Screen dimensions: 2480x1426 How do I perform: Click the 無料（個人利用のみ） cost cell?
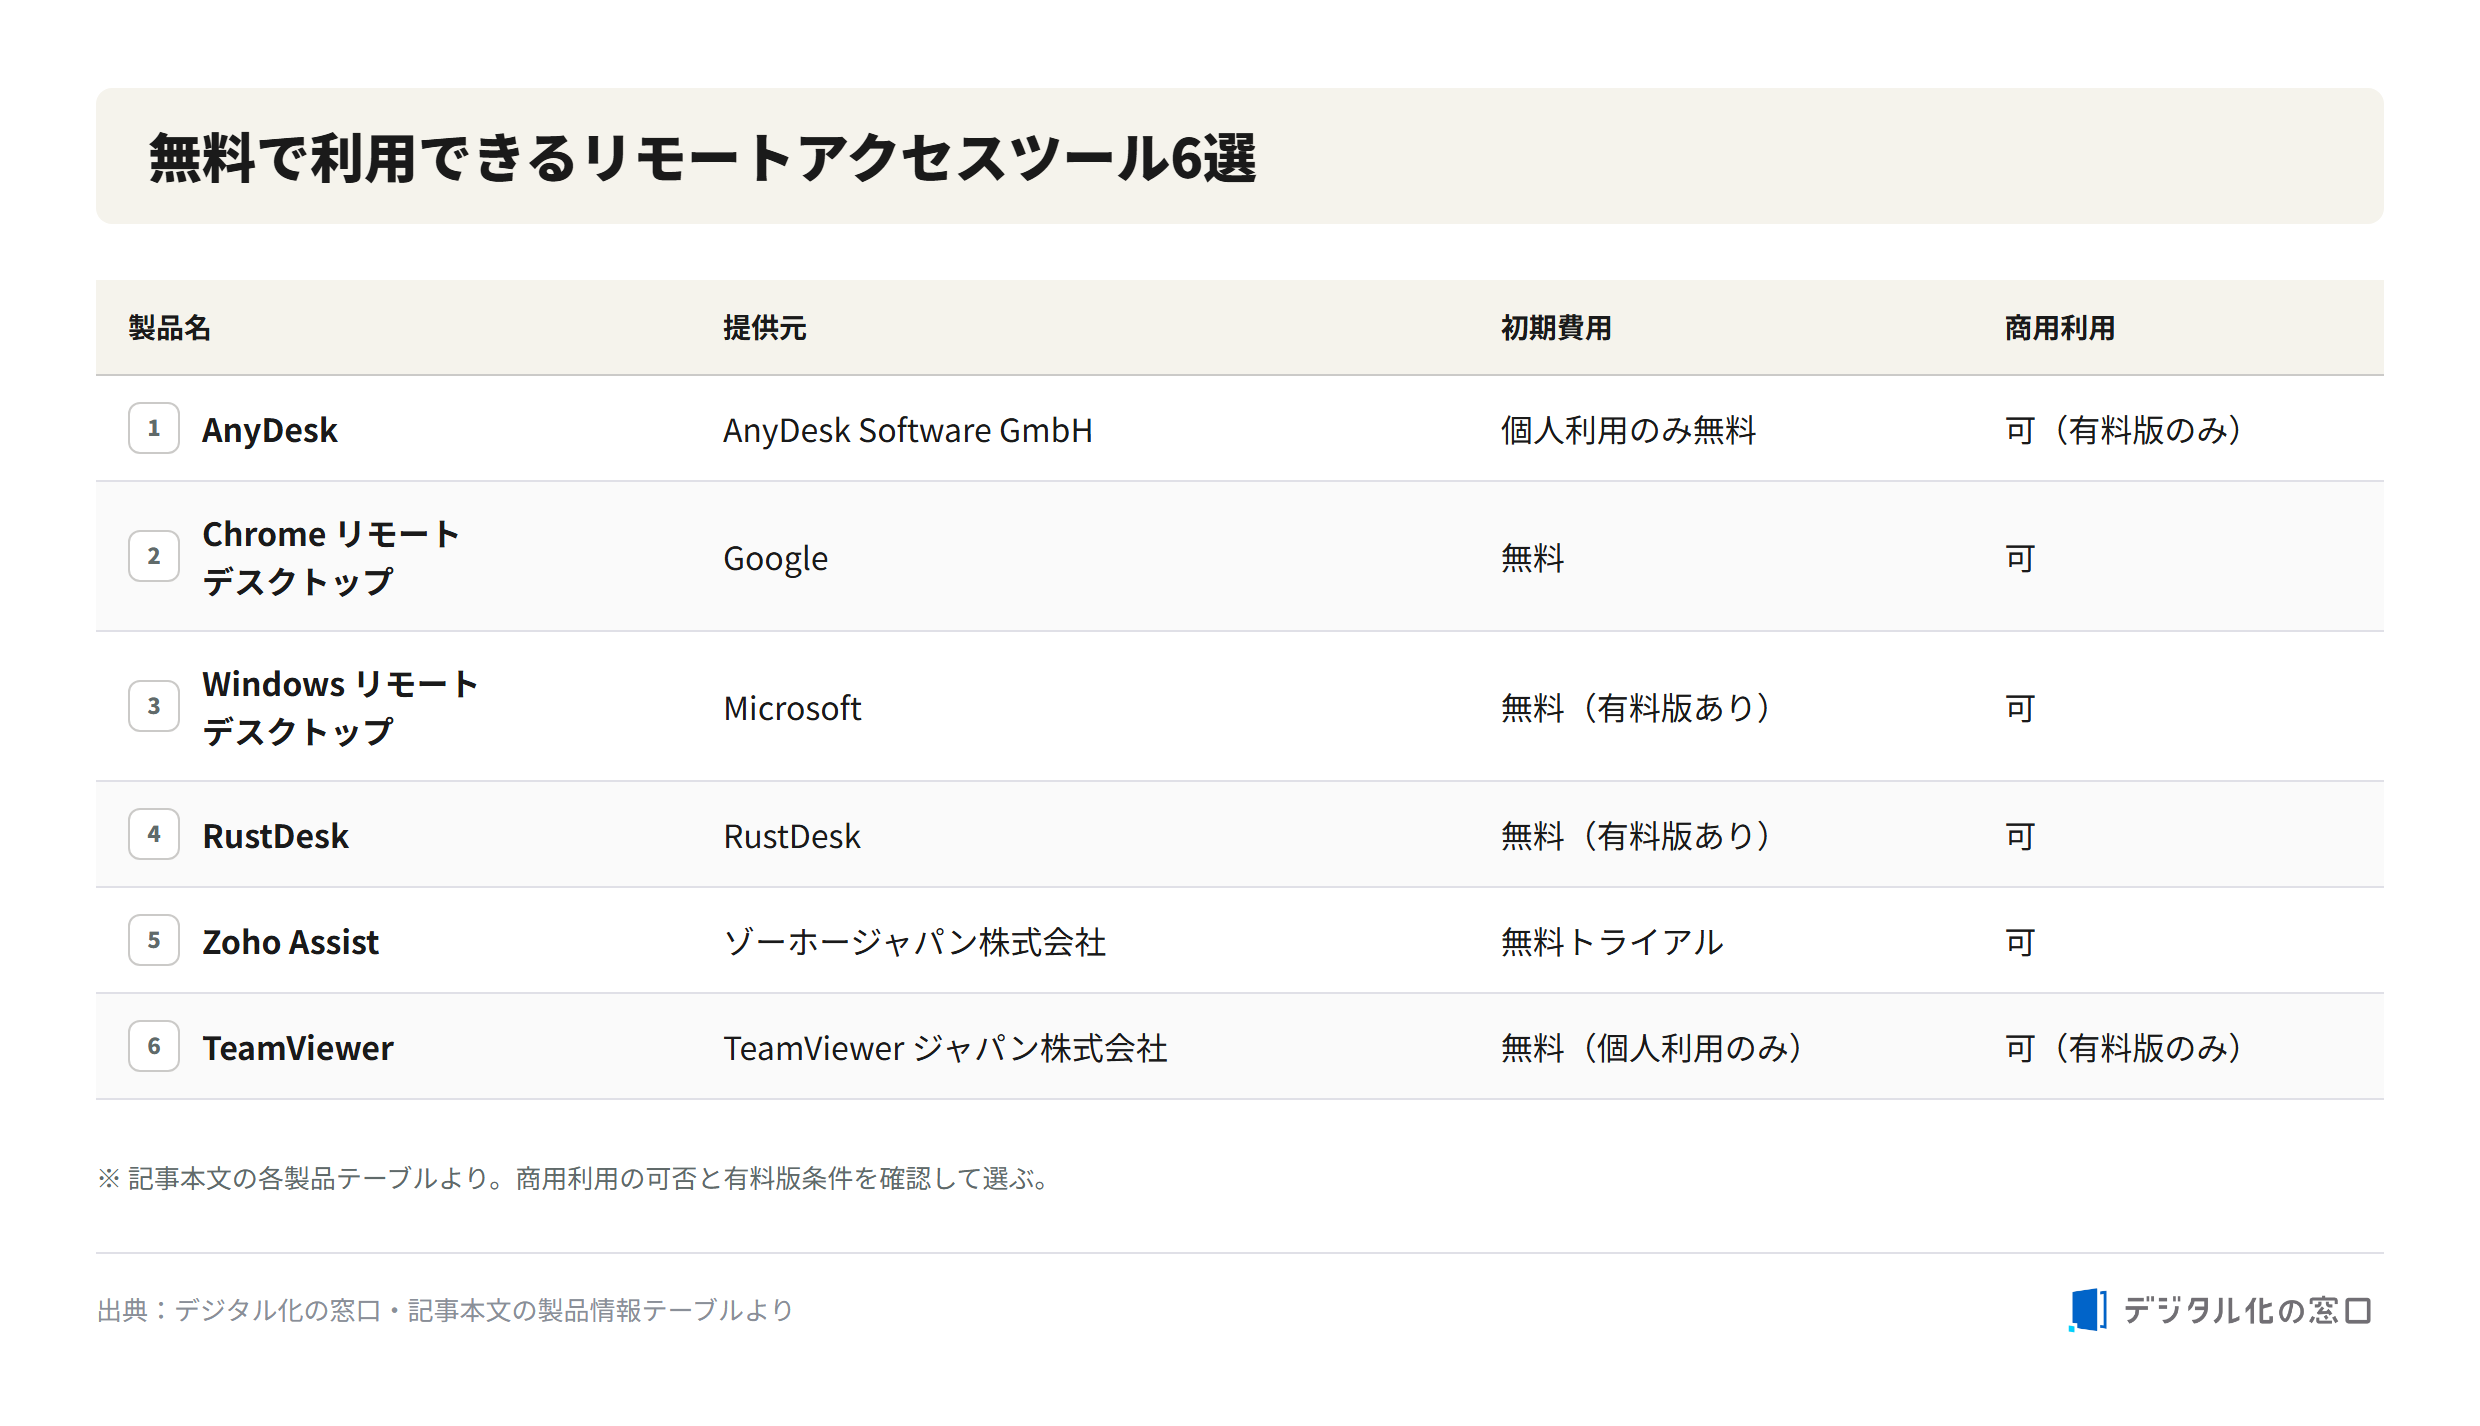click(x=1653, y=1048)
